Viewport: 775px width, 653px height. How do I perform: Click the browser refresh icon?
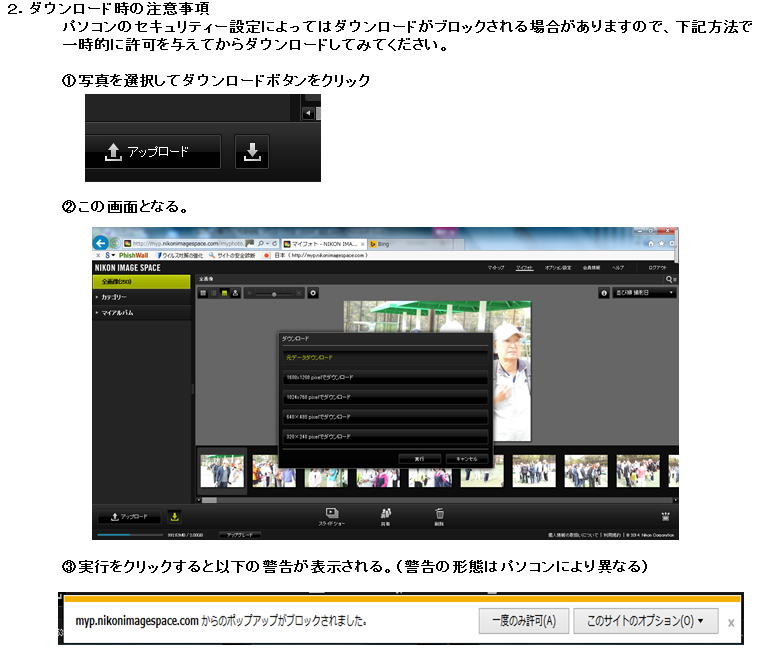click(x=275, y=243)
